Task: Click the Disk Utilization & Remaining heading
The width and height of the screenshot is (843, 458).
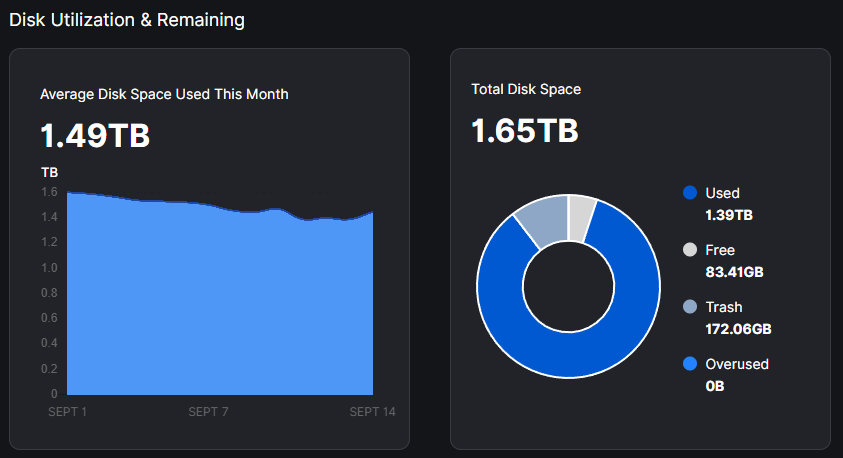Action: tap(127, 20)
